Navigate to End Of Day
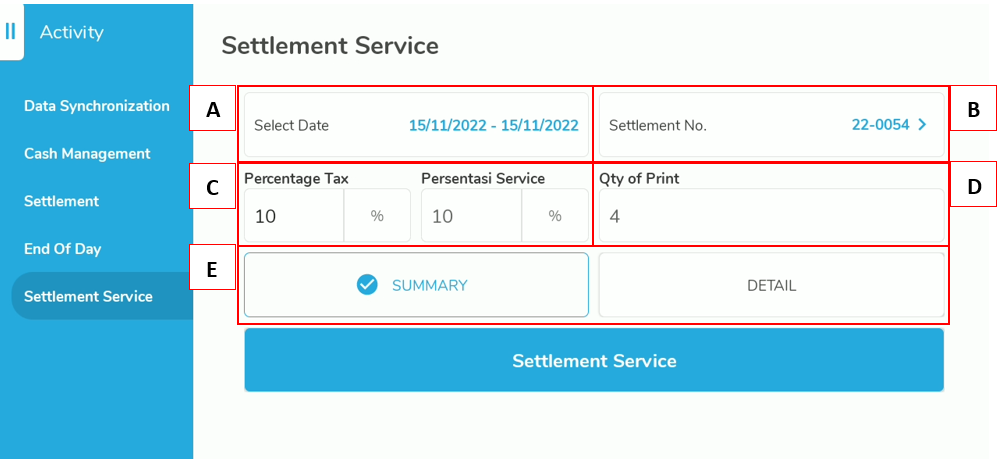 (x=62, y=249)
